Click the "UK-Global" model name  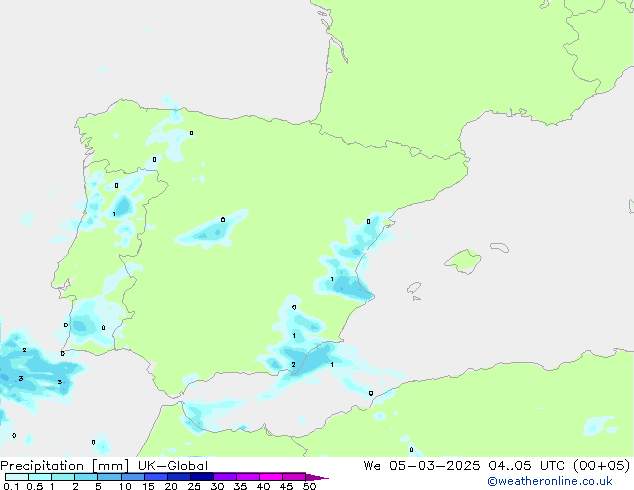173,466
